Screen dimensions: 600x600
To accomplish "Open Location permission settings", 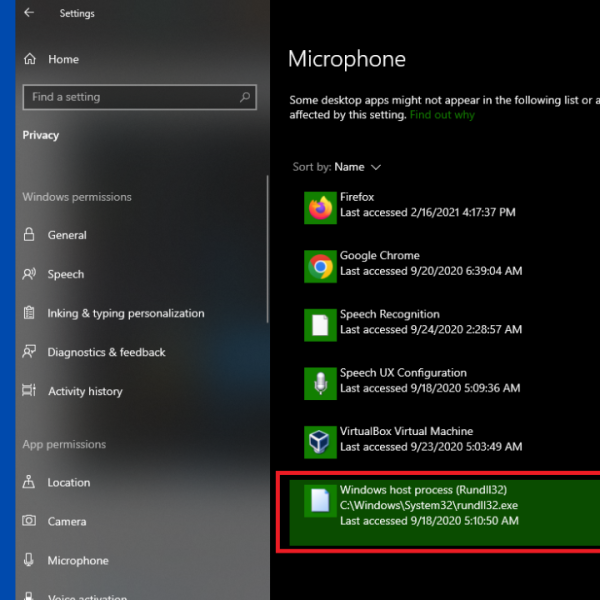I will tap(69, 483).
